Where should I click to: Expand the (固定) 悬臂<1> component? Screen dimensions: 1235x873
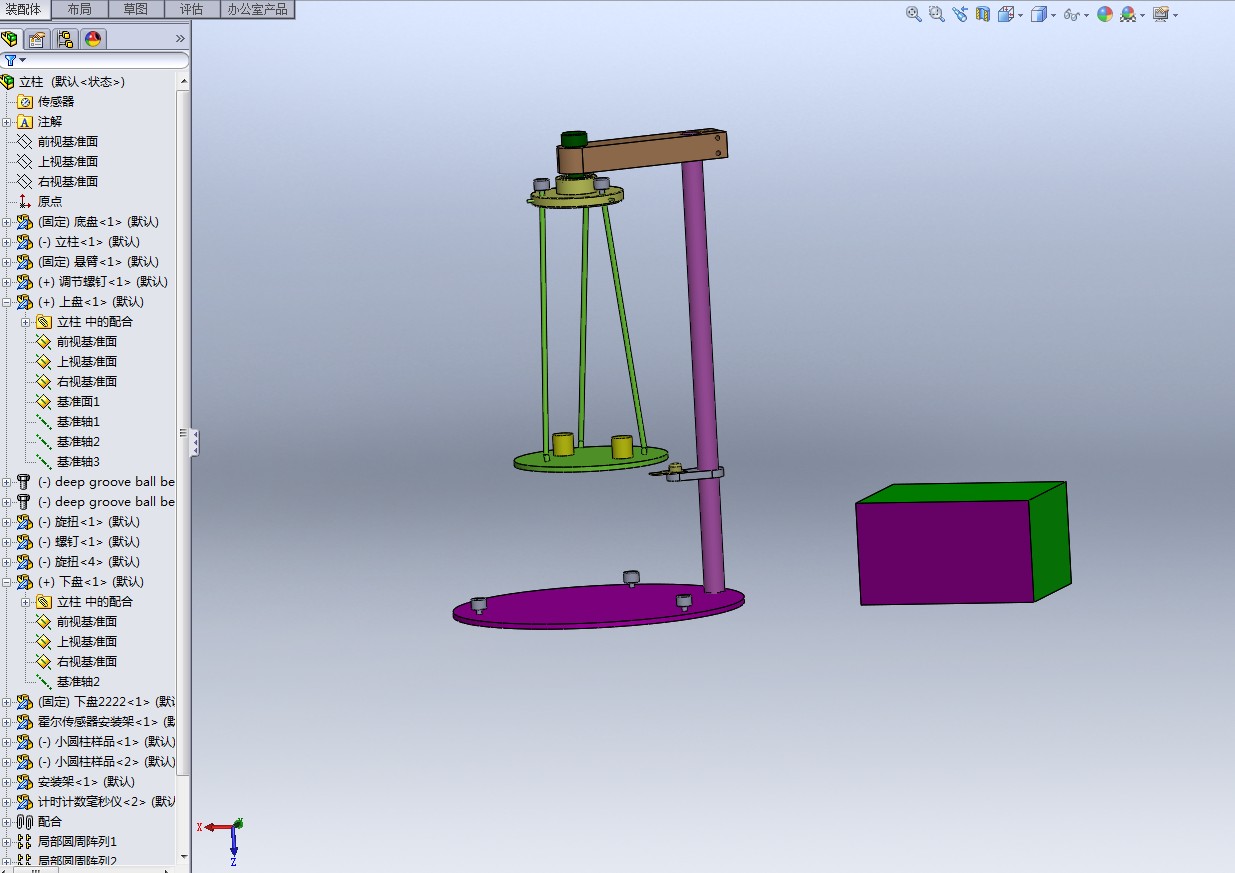pyautogui.click(x=7, y=262)
